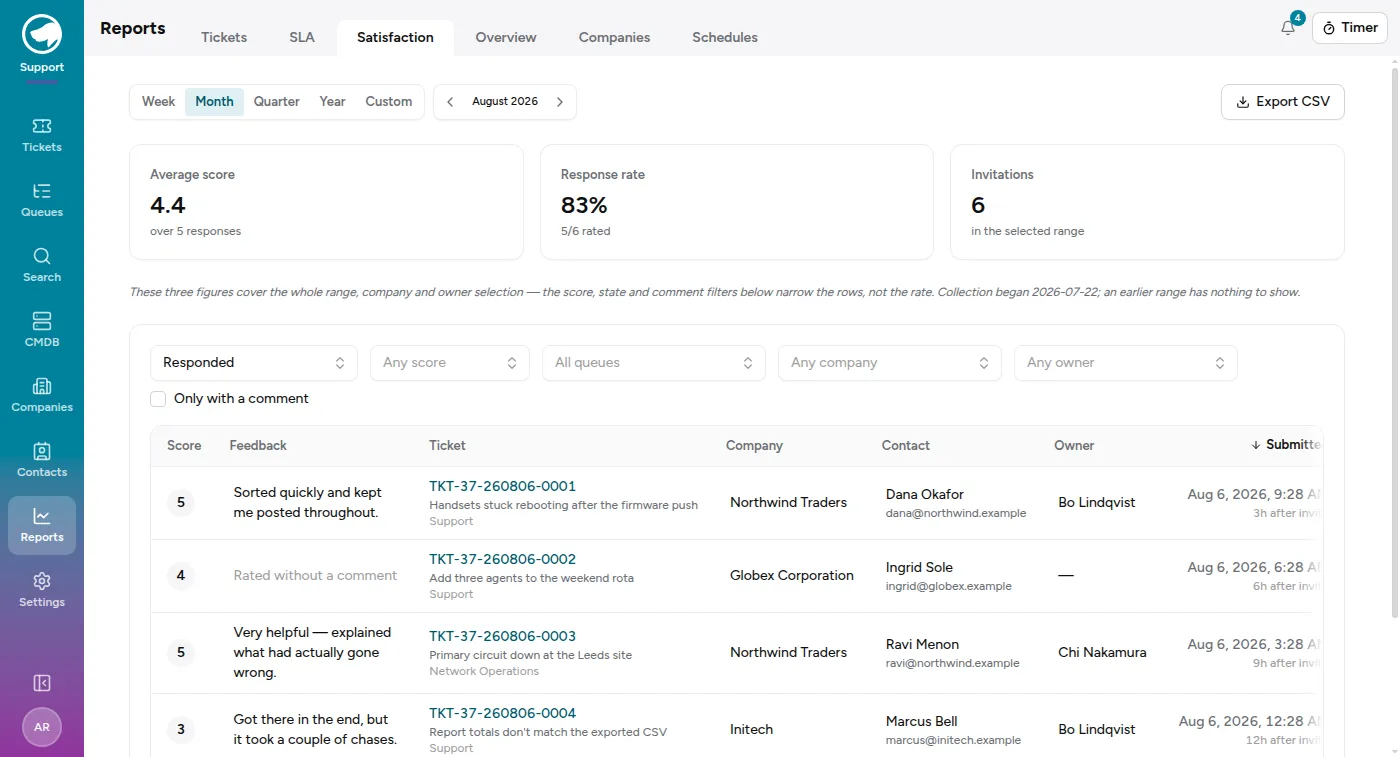Click the Export CSV button

(x=1283, y=102)
